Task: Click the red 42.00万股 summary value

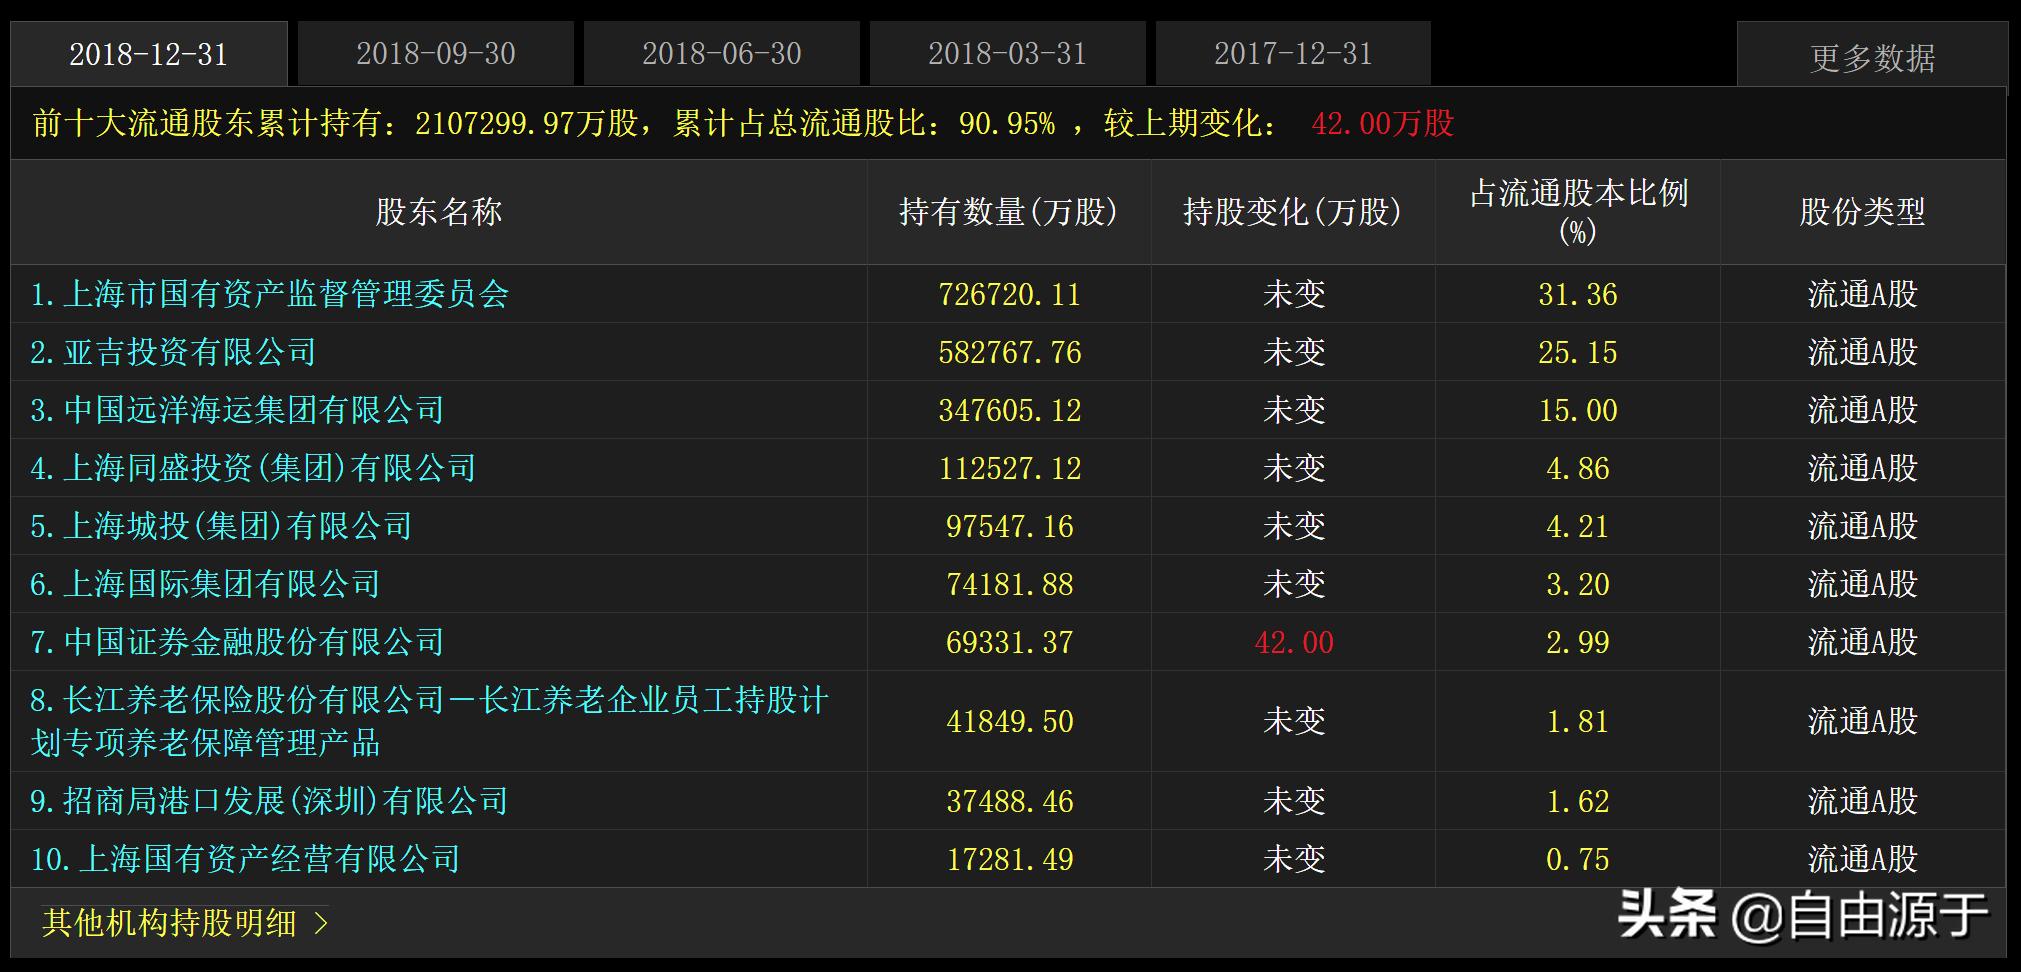Action: click(1383, 124)
